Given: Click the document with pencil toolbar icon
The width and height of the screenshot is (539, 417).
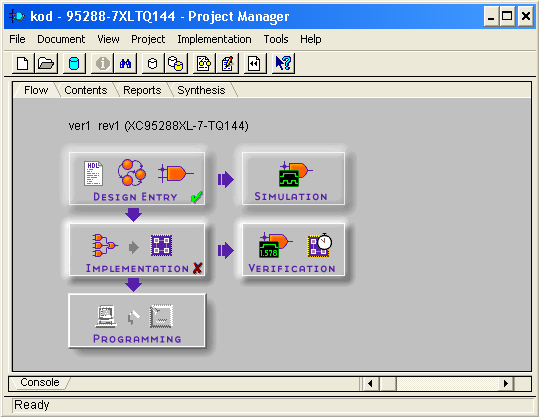Looking at the screenshot, I should pos(227,64).
